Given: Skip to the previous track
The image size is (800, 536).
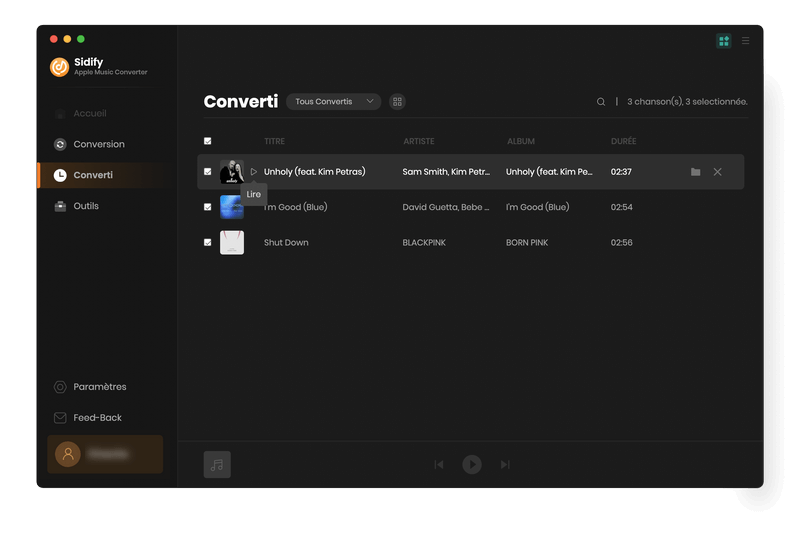Looking at the screenshot, I should click(x=439, y=464).
